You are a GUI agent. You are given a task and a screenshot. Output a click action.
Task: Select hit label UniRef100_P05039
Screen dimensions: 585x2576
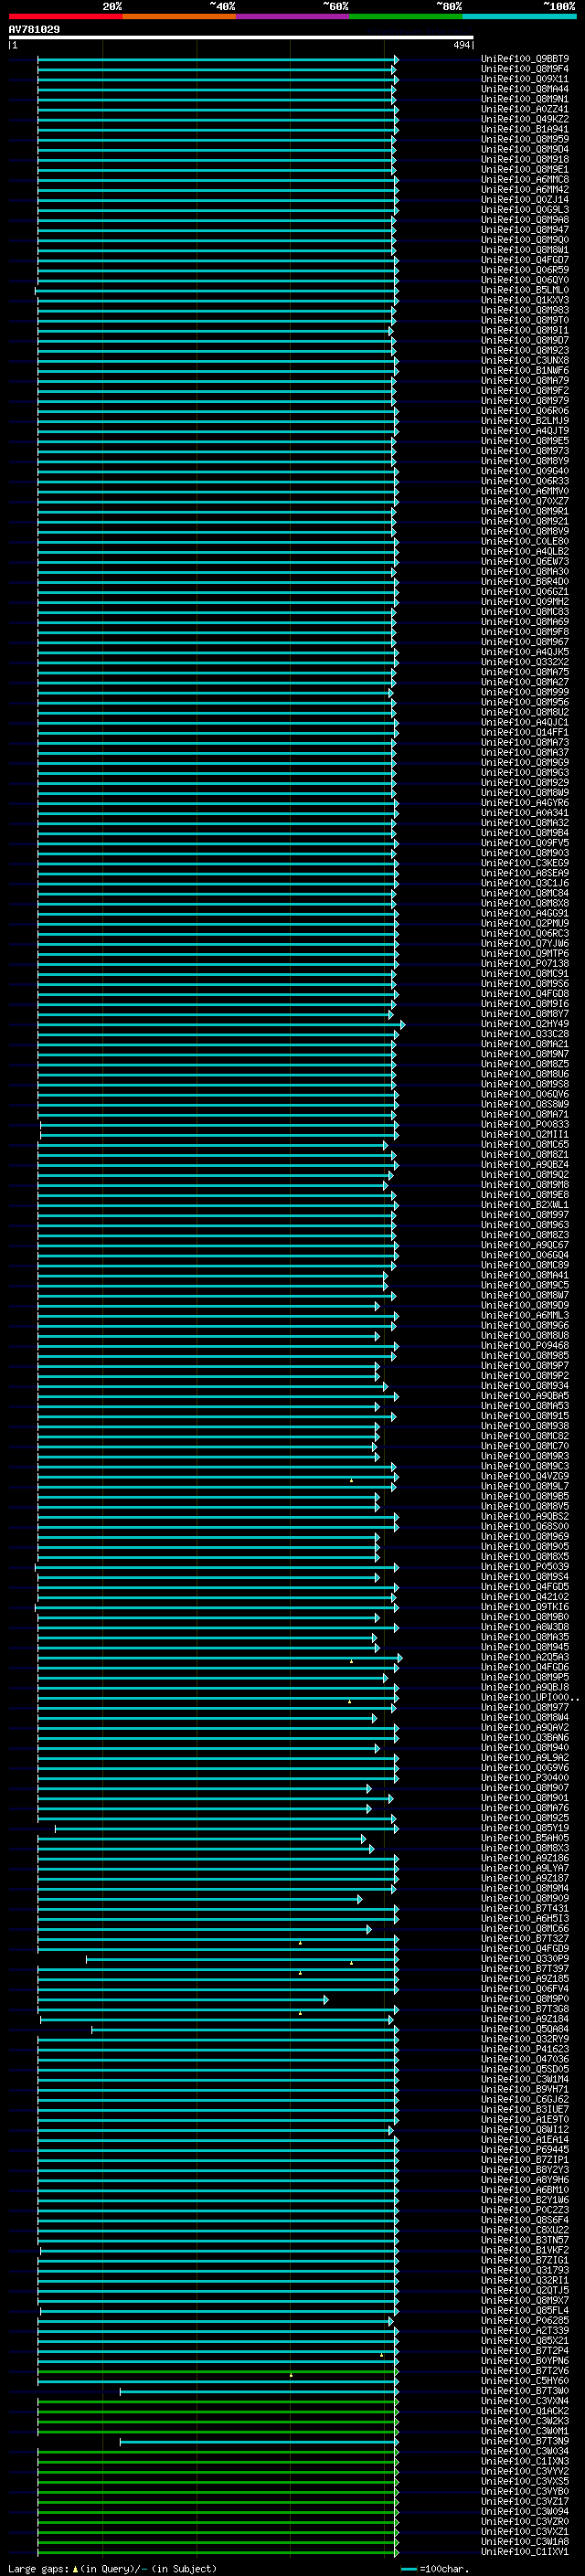pyautogui.click(x=525, y=1567)
